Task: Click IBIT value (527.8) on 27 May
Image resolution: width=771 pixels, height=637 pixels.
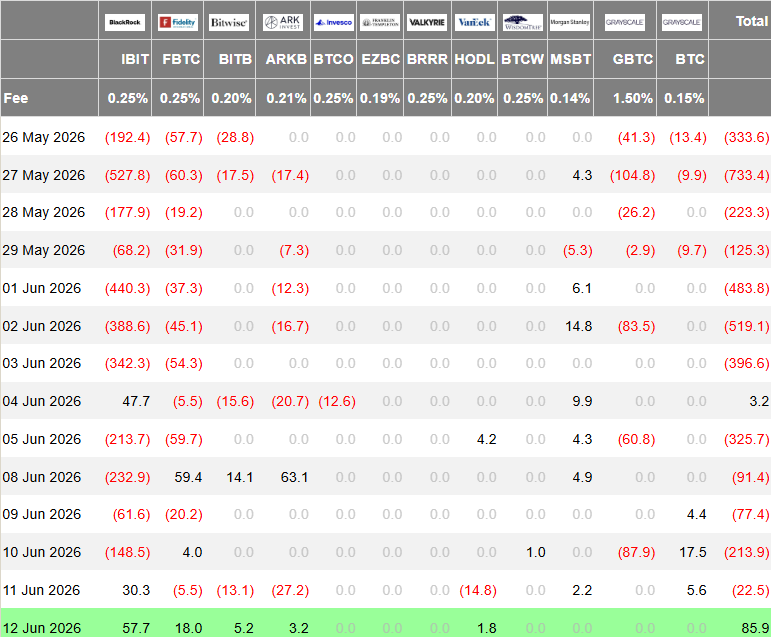Action: (127, 175)
